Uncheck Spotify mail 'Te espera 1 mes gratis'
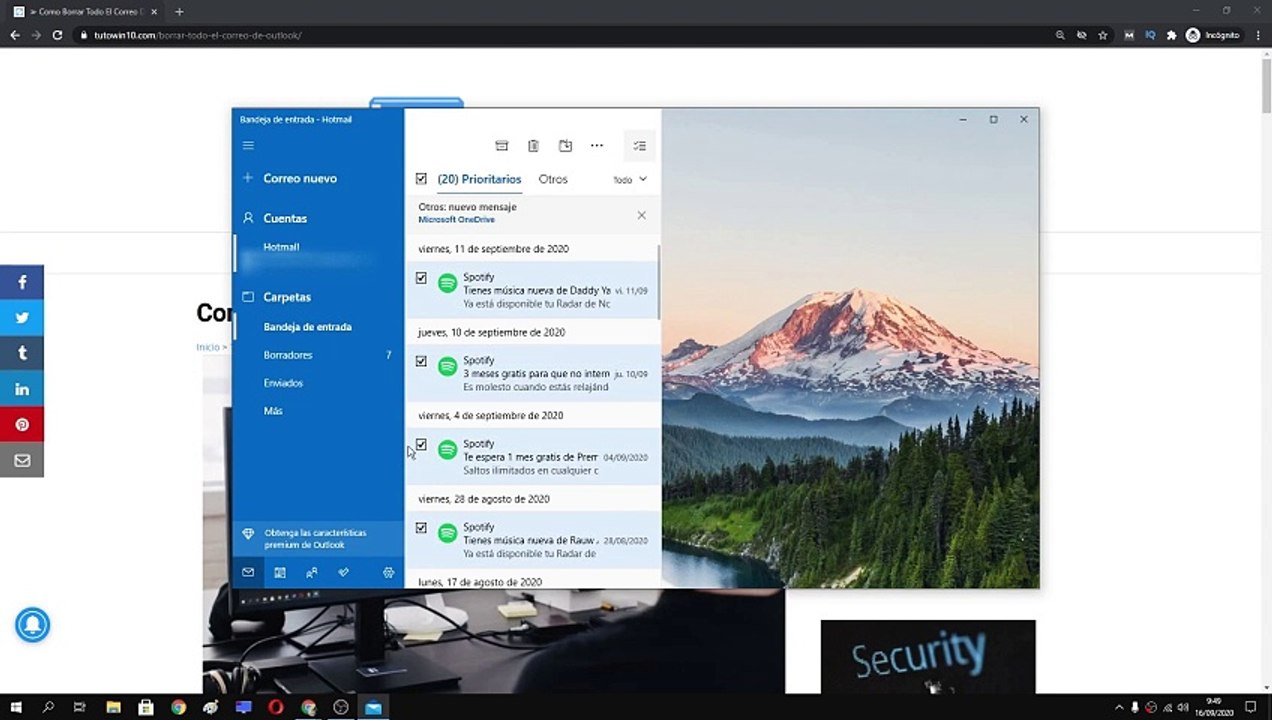The image size is (1272, 720). pyautogui.click(x=421, y=444)
